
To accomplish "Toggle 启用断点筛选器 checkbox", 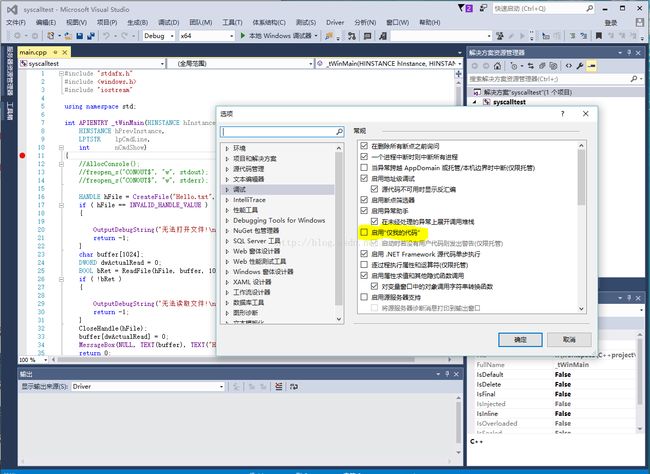I will [364, 200].
